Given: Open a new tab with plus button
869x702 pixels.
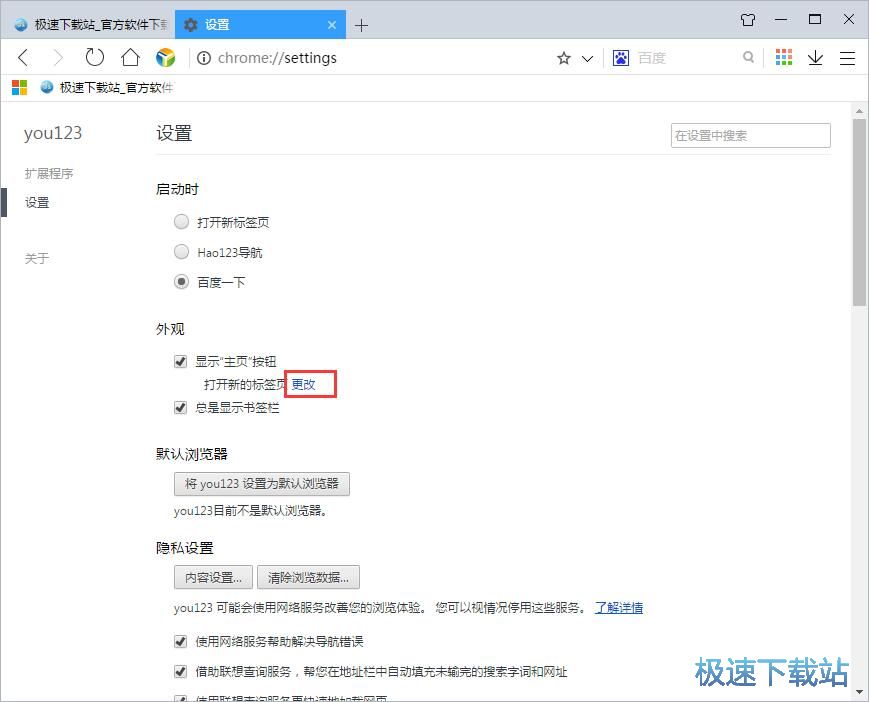Looking at the screenshot, I should [x=361, y=25].
